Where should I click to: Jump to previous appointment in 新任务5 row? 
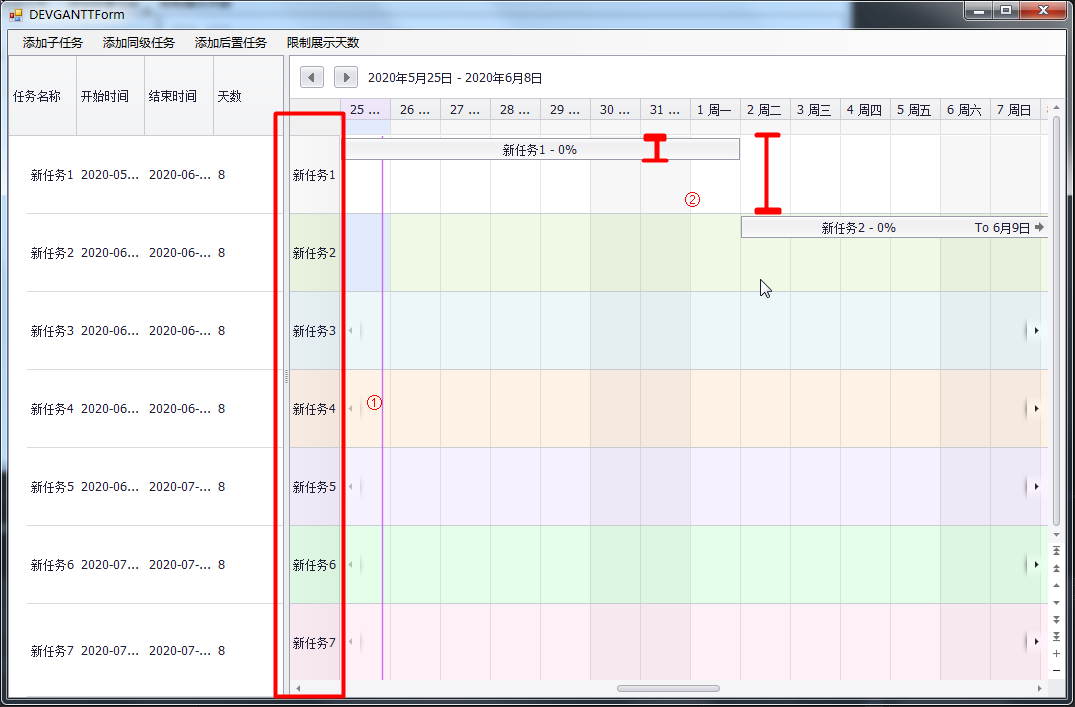click(352, 487)
